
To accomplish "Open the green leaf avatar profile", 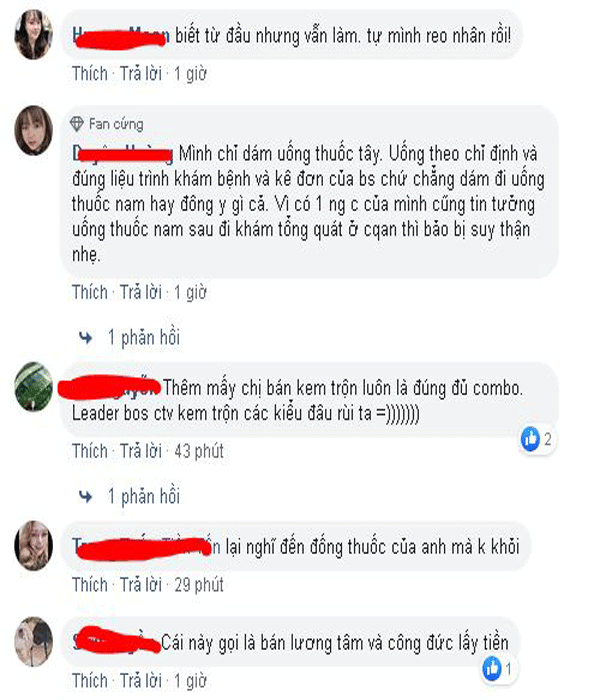I will click(33, 387).
